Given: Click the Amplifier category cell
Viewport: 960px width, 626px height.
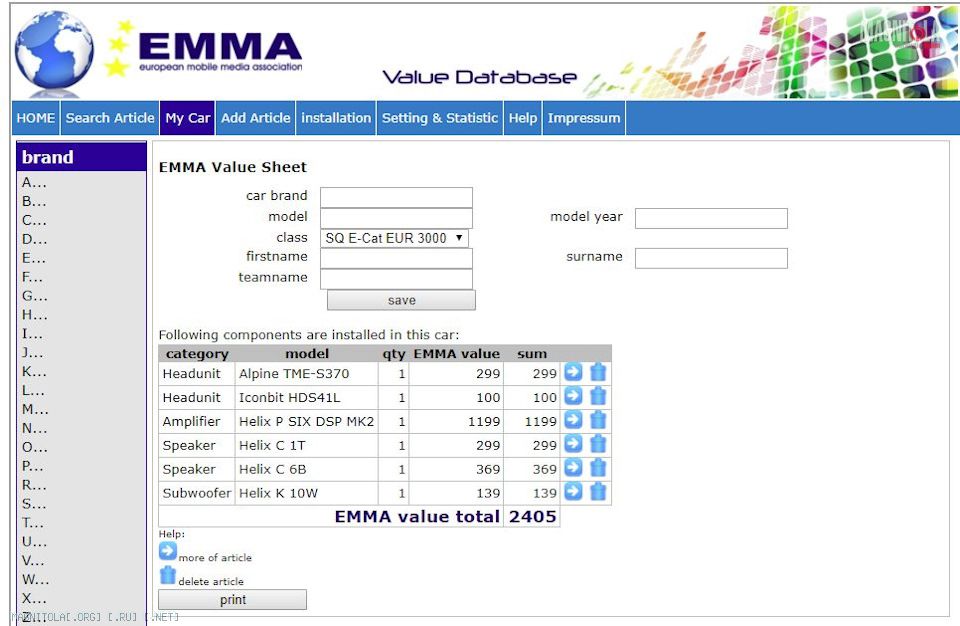Looking at the screenshot, I should coord(197,421).
